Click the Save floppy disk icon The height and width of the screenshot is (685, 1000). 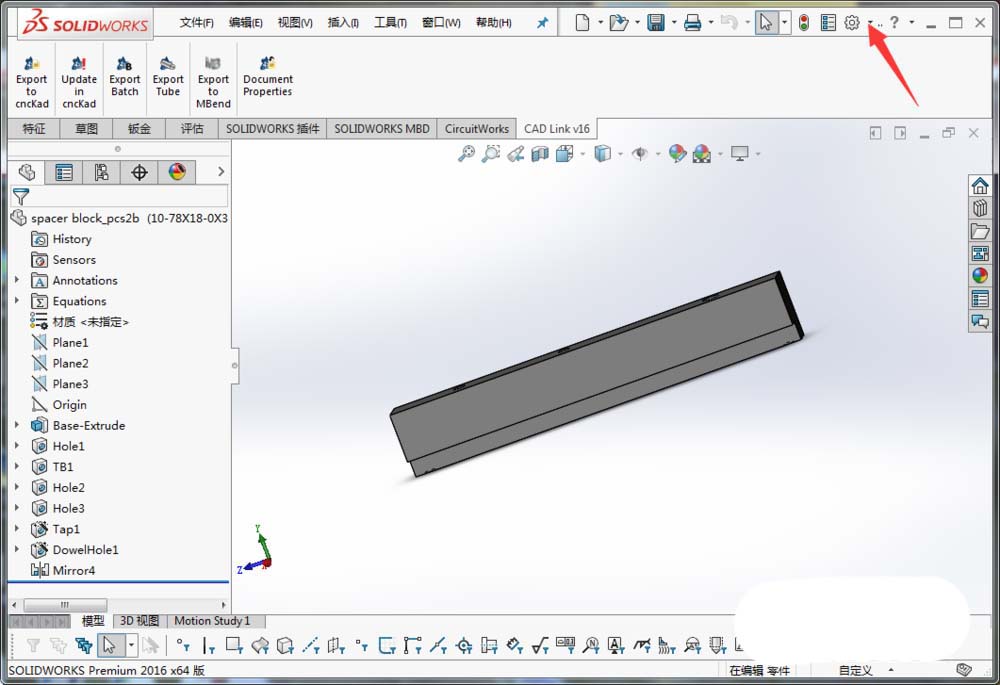656,23
